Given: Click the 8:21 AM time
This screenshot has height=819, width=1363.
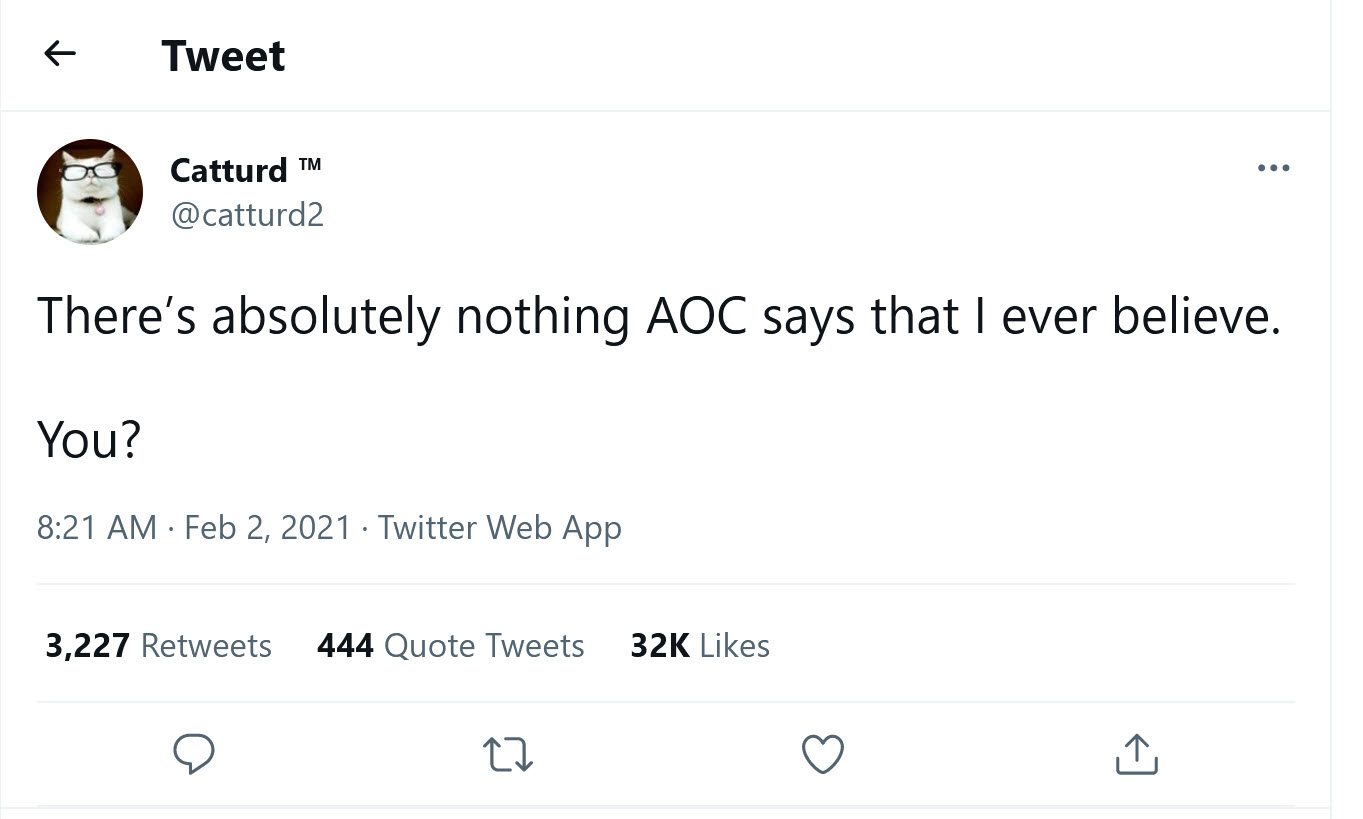Looking at the screenshot, I should click(x=96, y=527).
